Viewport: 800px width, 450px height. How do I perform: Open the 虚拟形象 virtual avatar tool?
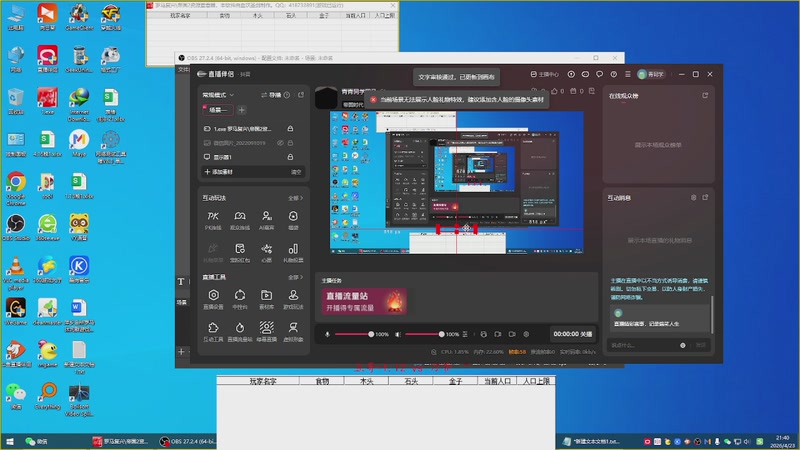point(293,331)
